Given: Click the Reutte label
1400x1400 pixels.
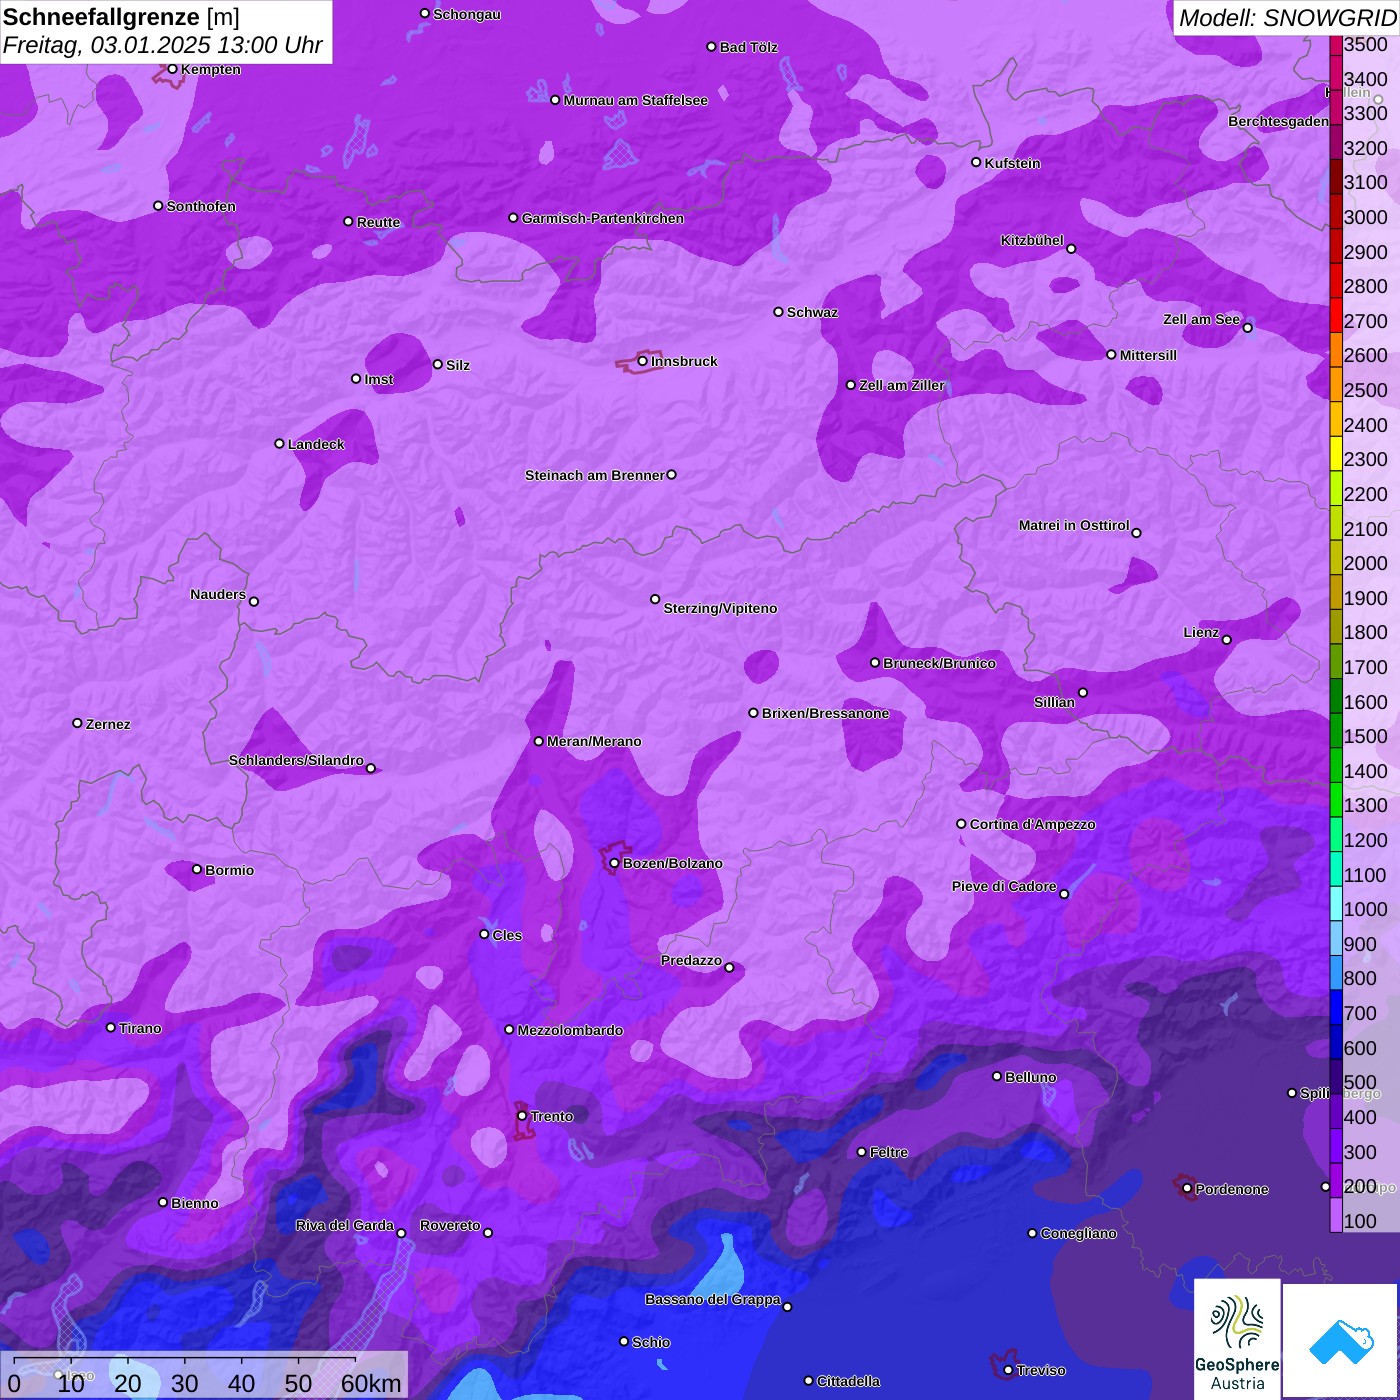Looking at the screenshot, I should click(x=378, y=222).
